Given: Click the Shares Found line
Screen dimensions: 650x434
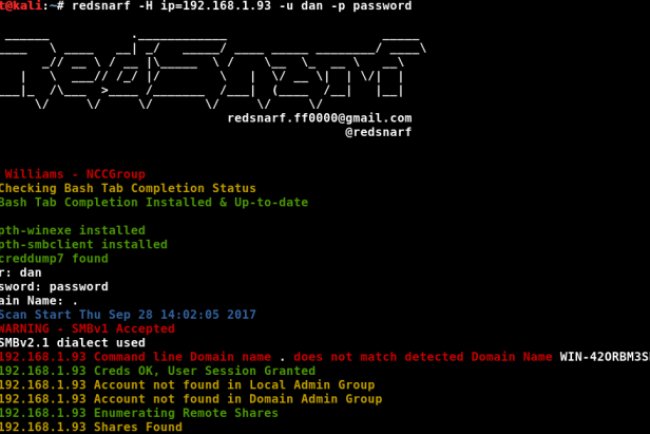Looking at the screenshot, I should (x=91, y=427).
